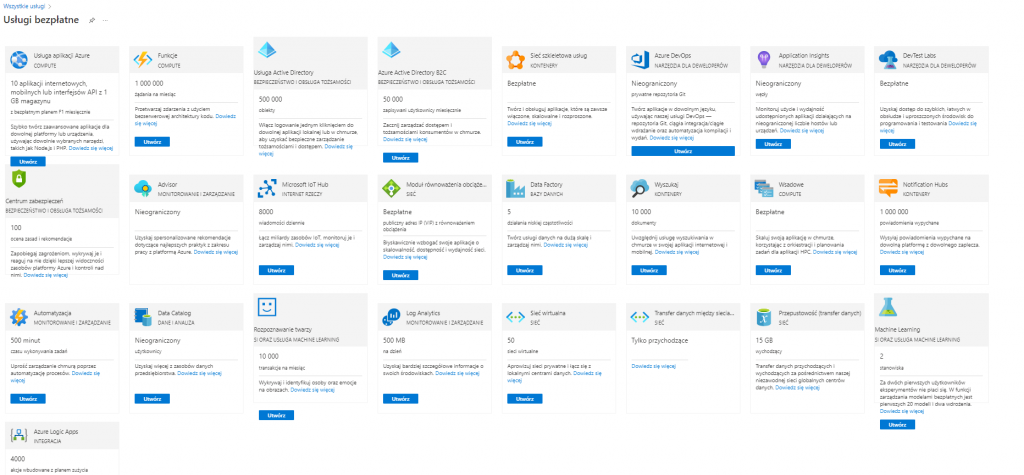Click Utwórz under Funkcje
Viewport: 1024px width, 475px height.
[152, 141]
